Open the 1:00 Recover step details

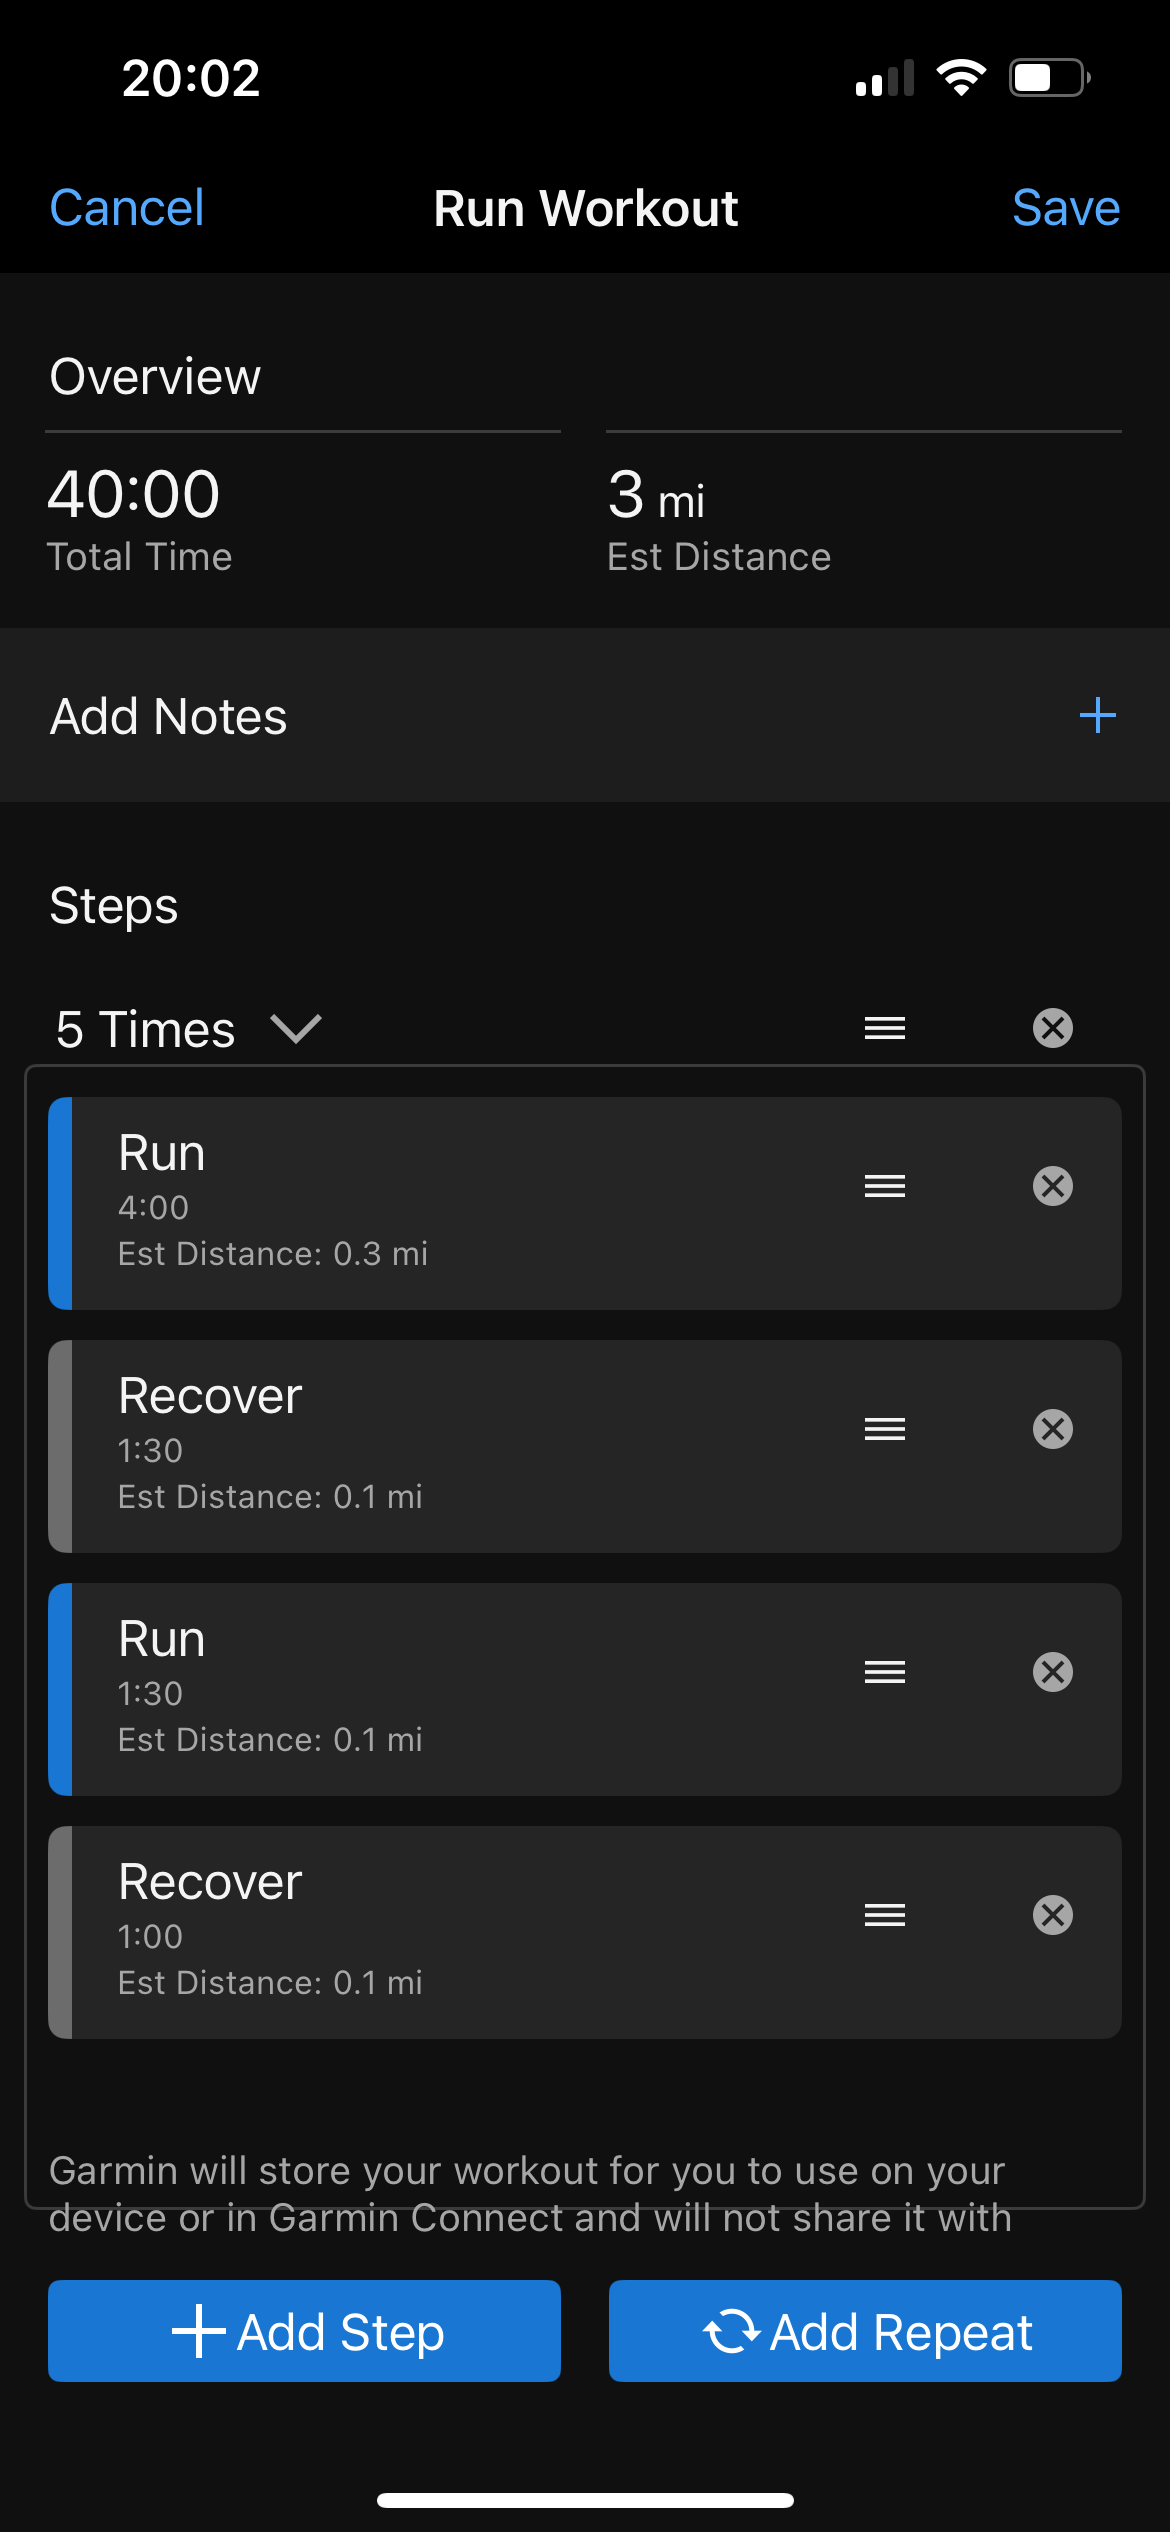400,1932
